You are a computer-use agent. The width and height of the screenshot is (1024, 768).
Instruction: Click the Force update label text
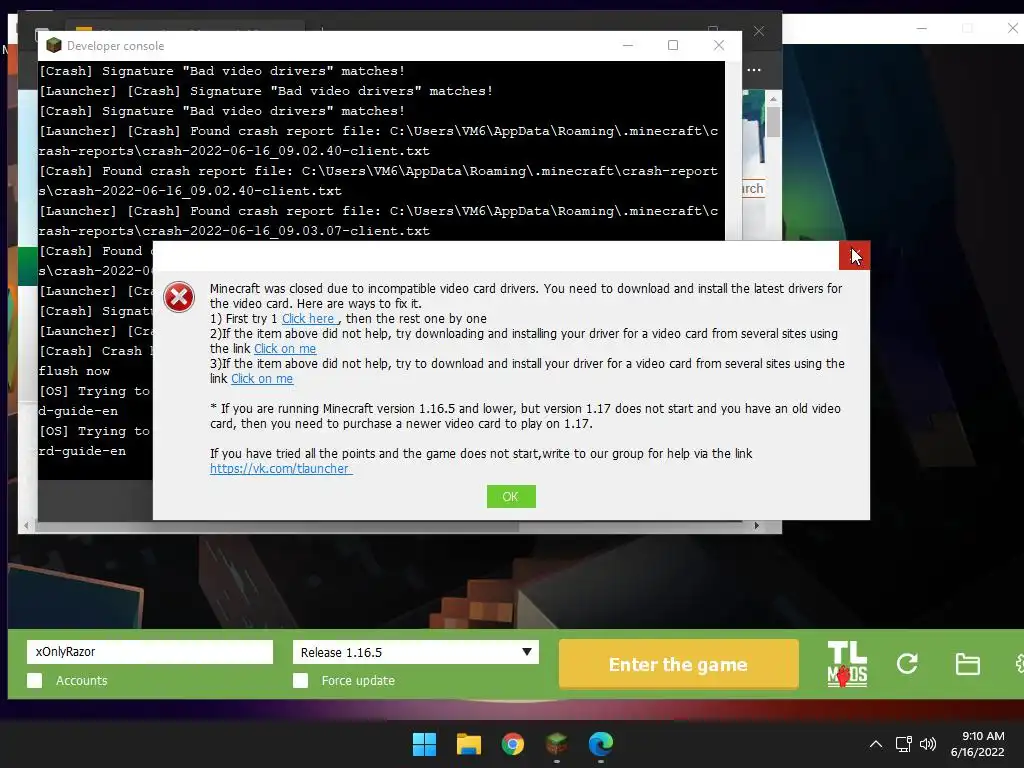[358, 680]
